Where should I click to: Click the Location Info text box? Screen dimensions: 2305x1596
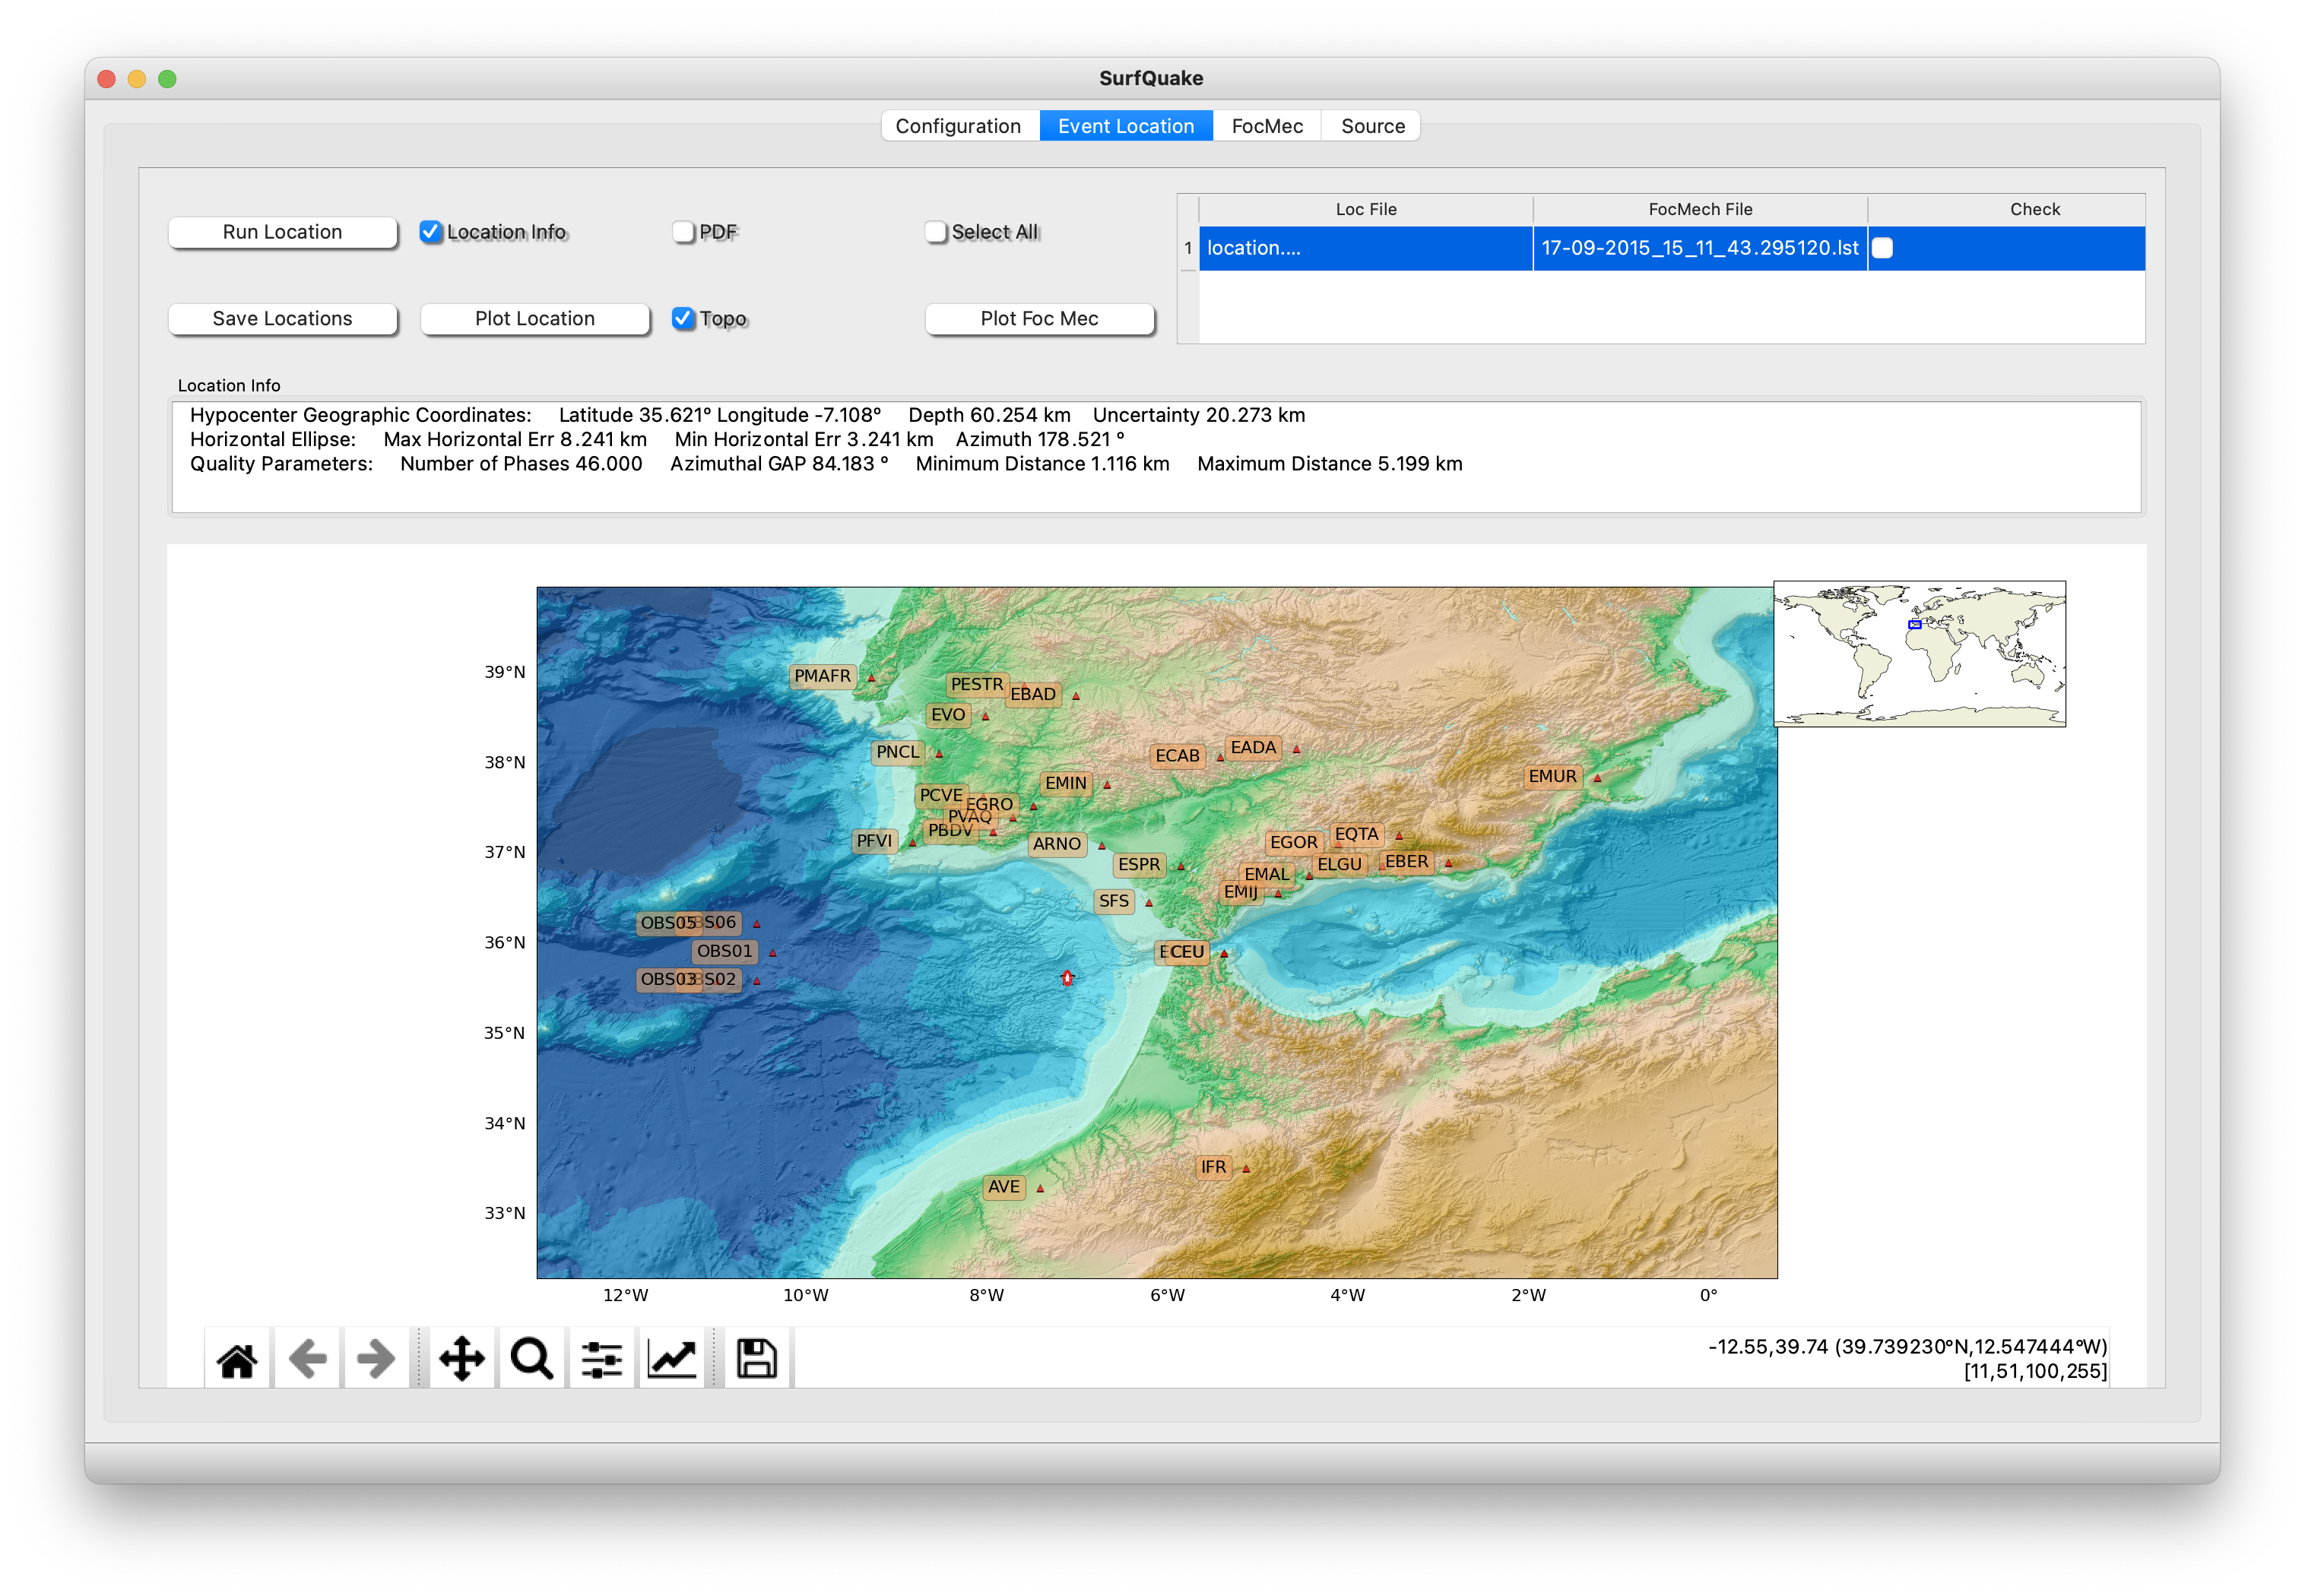coord(1156,457)
